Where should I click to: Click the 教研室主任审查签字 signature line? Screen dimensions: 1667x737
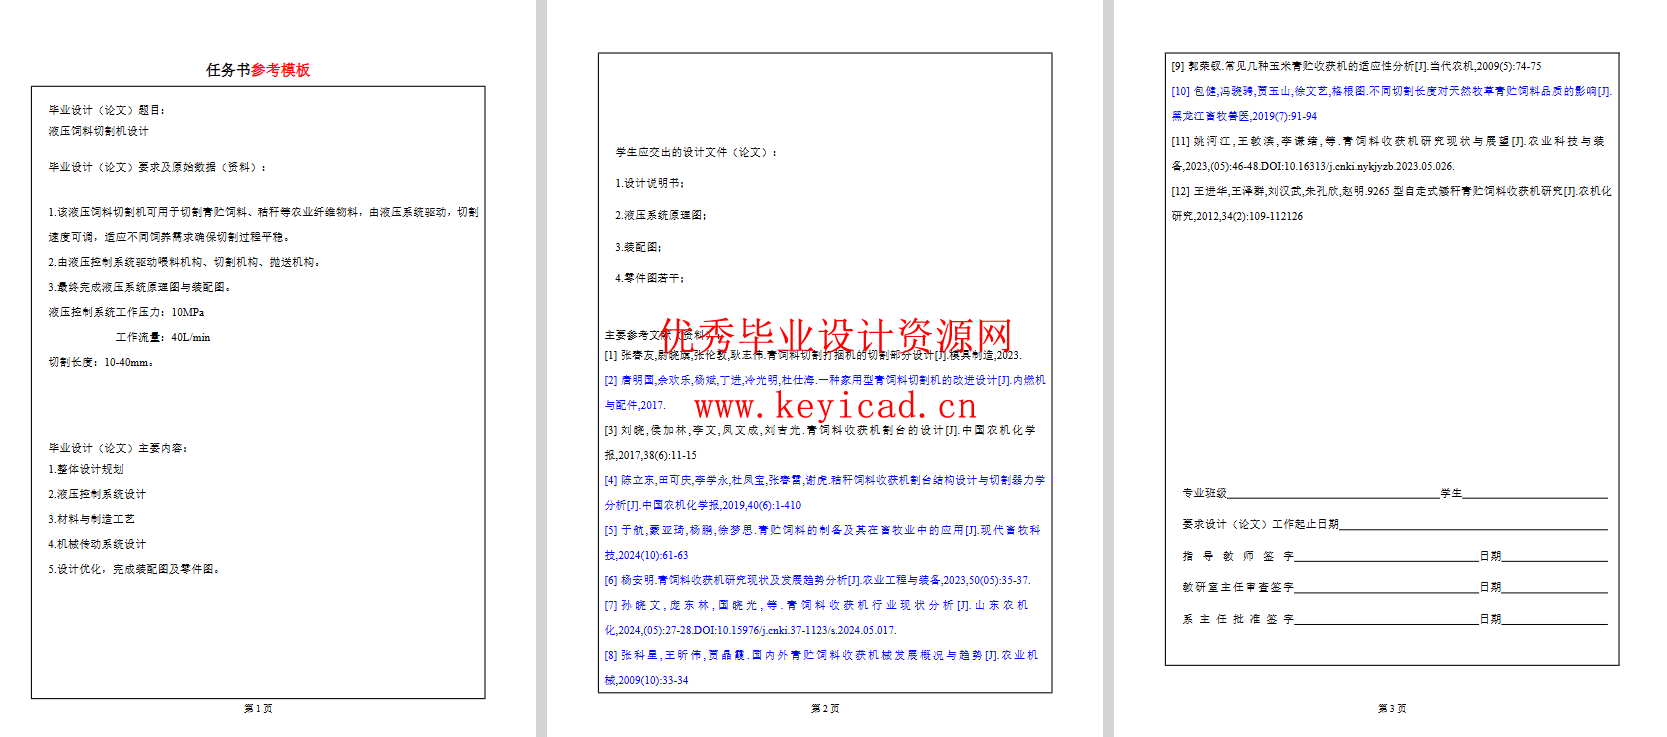(x=1386, y=587)
